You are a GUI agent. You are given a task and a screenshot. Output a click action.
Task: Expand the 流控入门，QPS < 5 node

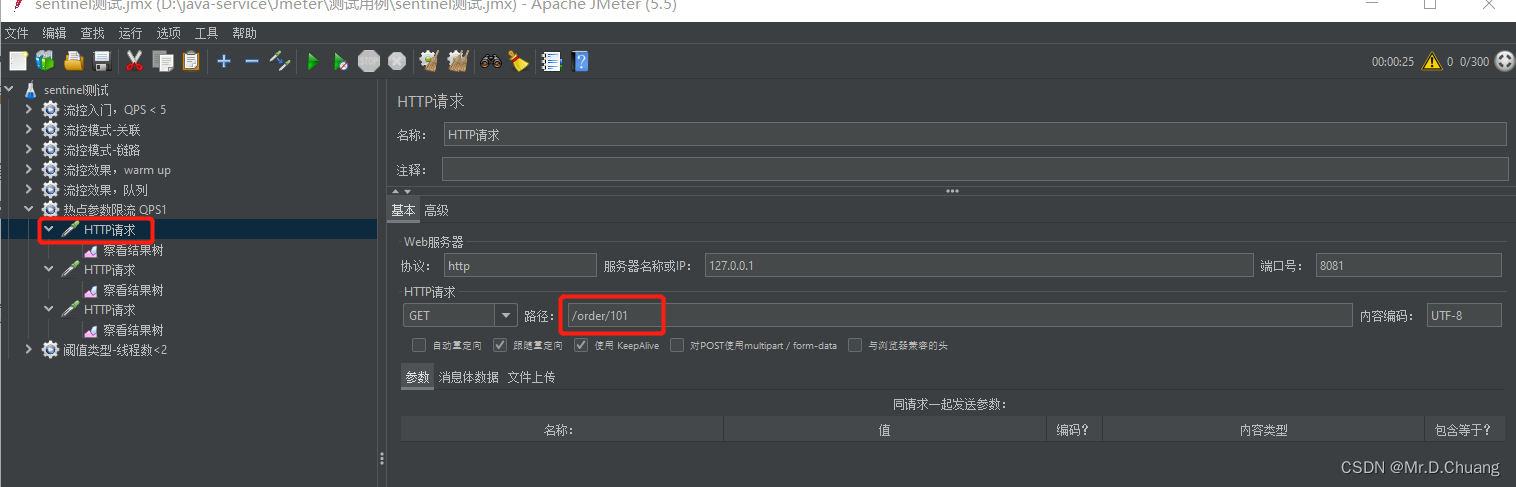(x=29, y=110)
